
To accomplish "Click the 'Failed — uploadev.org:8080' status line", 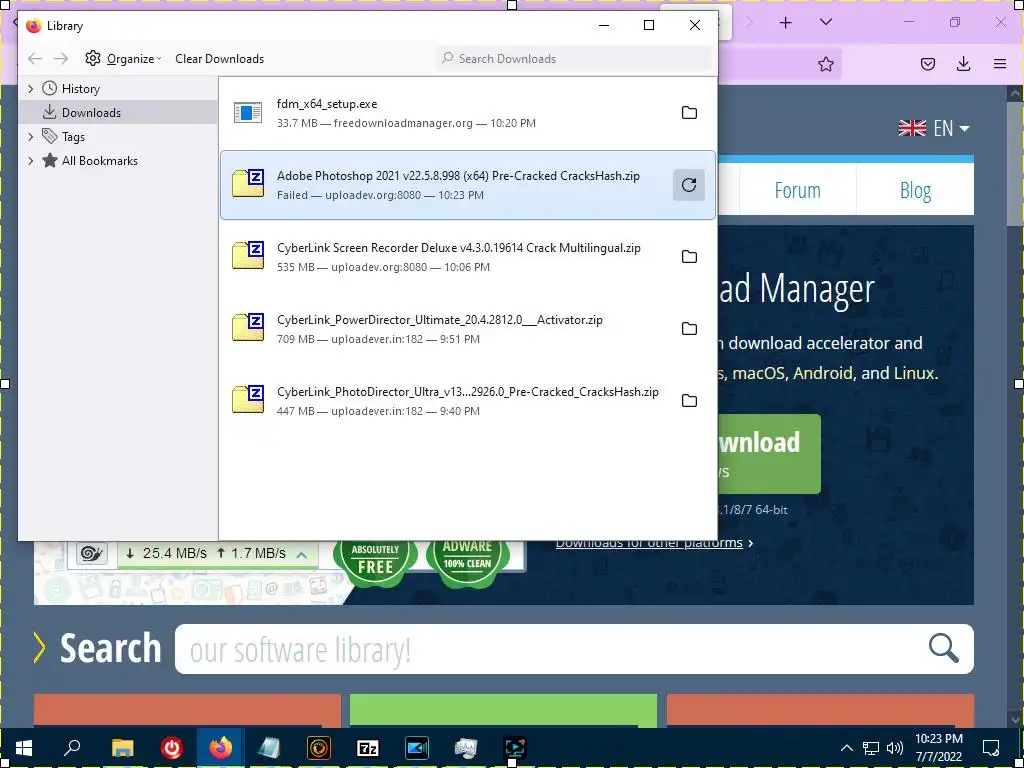I will tap(380, 195).
